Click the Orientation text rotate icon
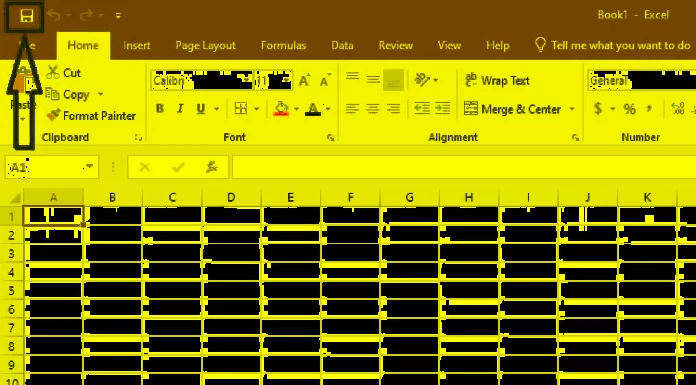Screen dimensions: 696x385 pos(422,80)
